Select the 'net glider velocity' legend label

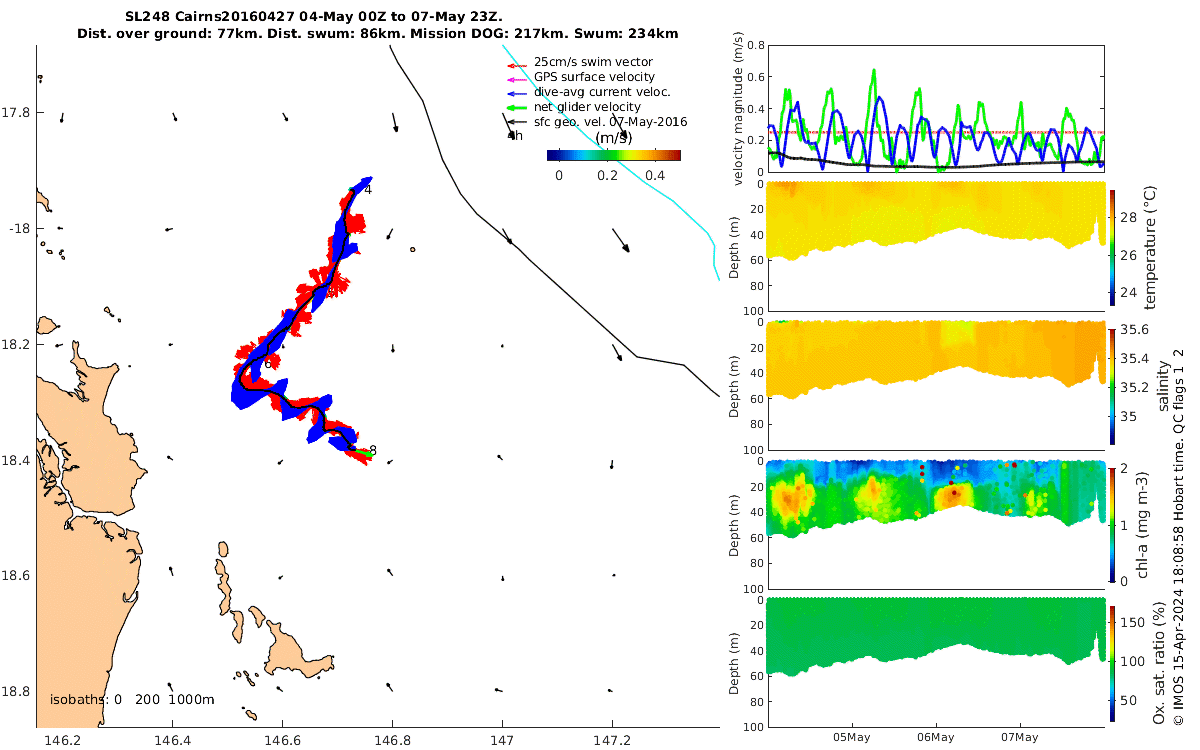point(587,107)
